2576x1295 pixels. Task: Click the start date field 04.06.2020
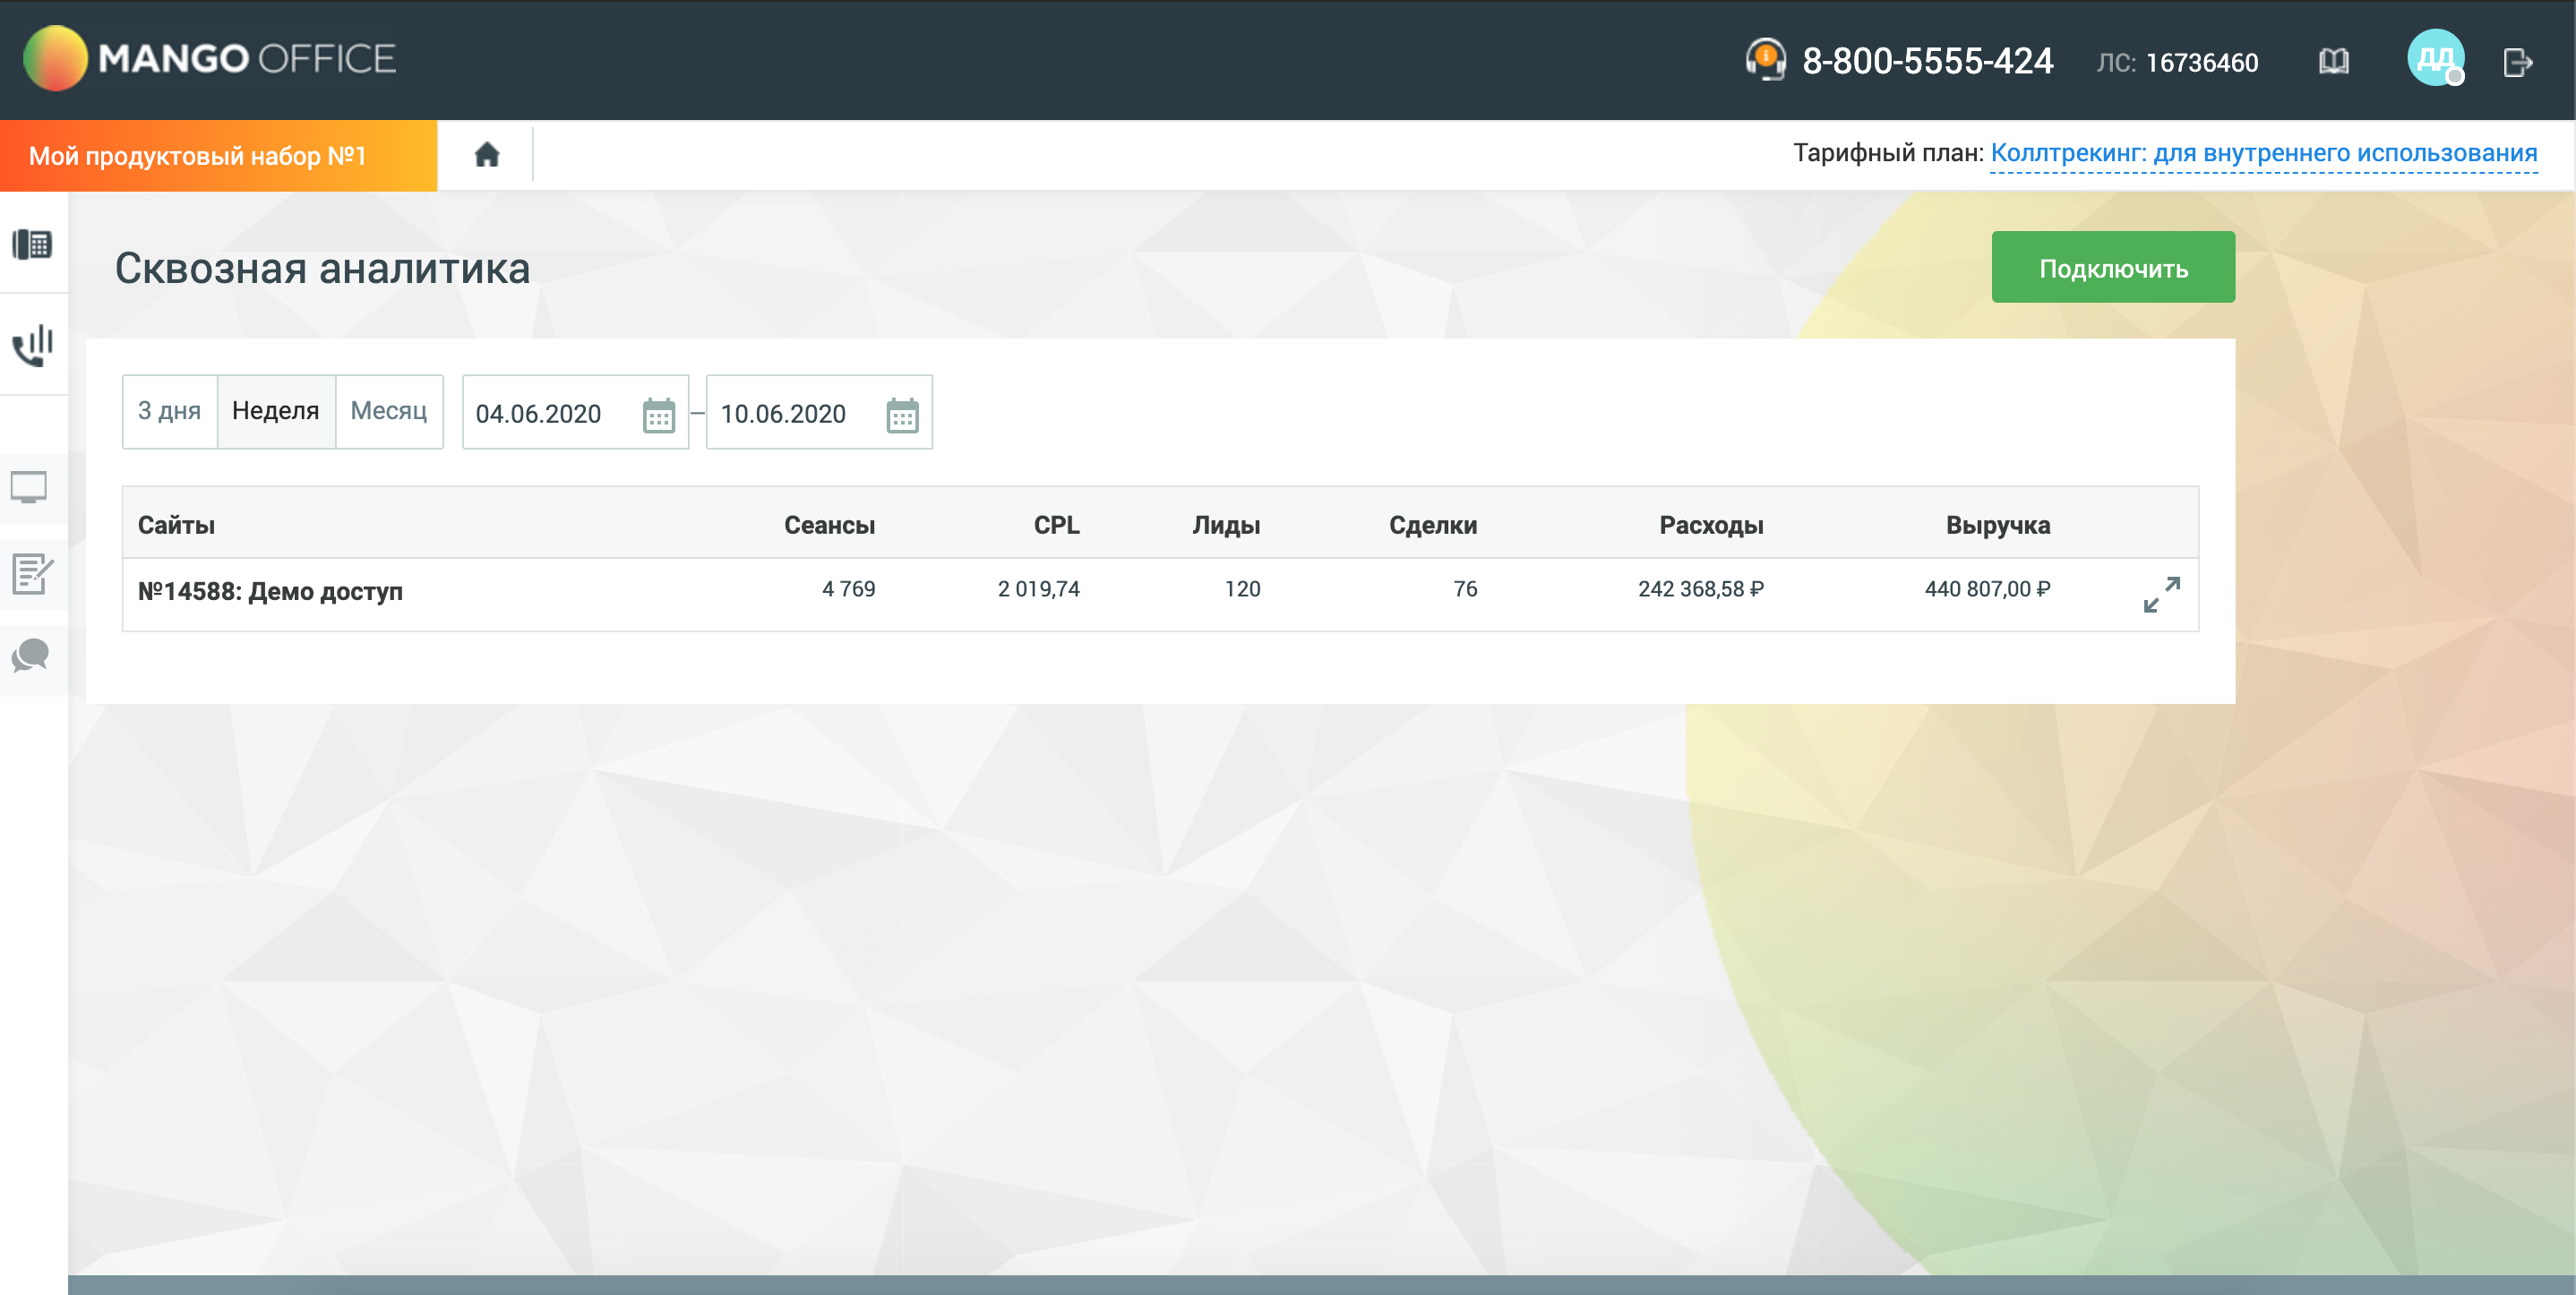[x=575, y=412]
